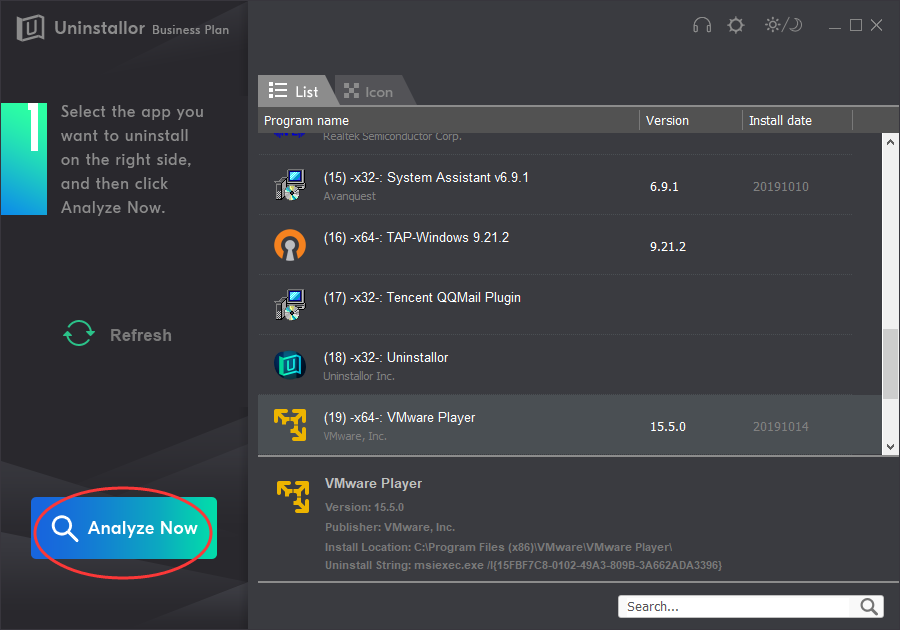
Task: Select the Tencent QQMail Plugin row
Action: pyautogui.click(x=555, y=305)
